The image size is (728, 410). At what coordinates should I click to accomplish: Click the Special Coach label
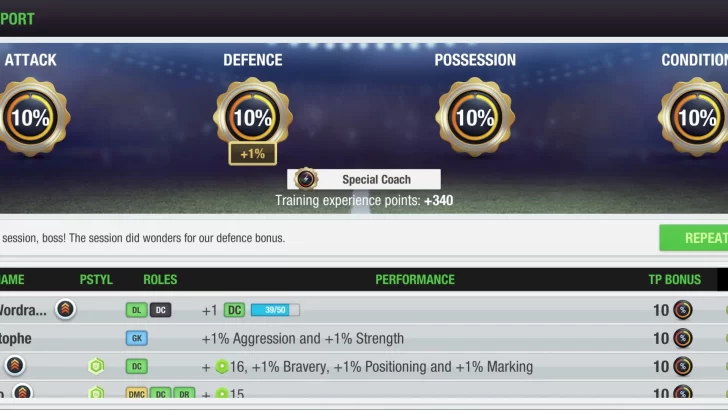377,180
